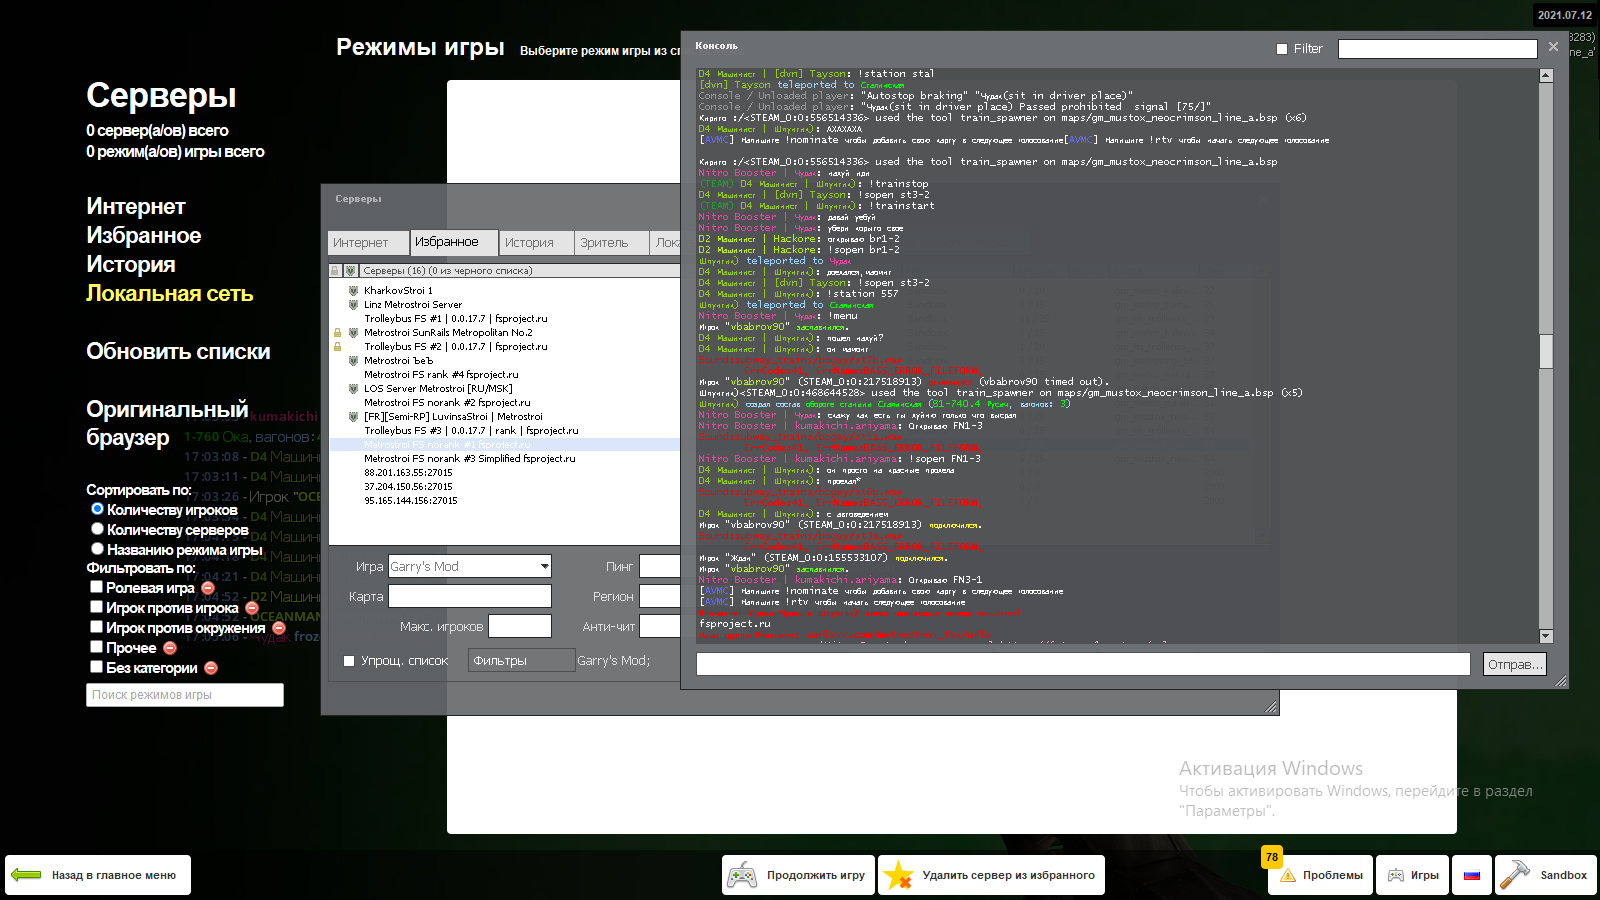
Task: Click the green back arrow icon
Action: [x=26, y=875]
